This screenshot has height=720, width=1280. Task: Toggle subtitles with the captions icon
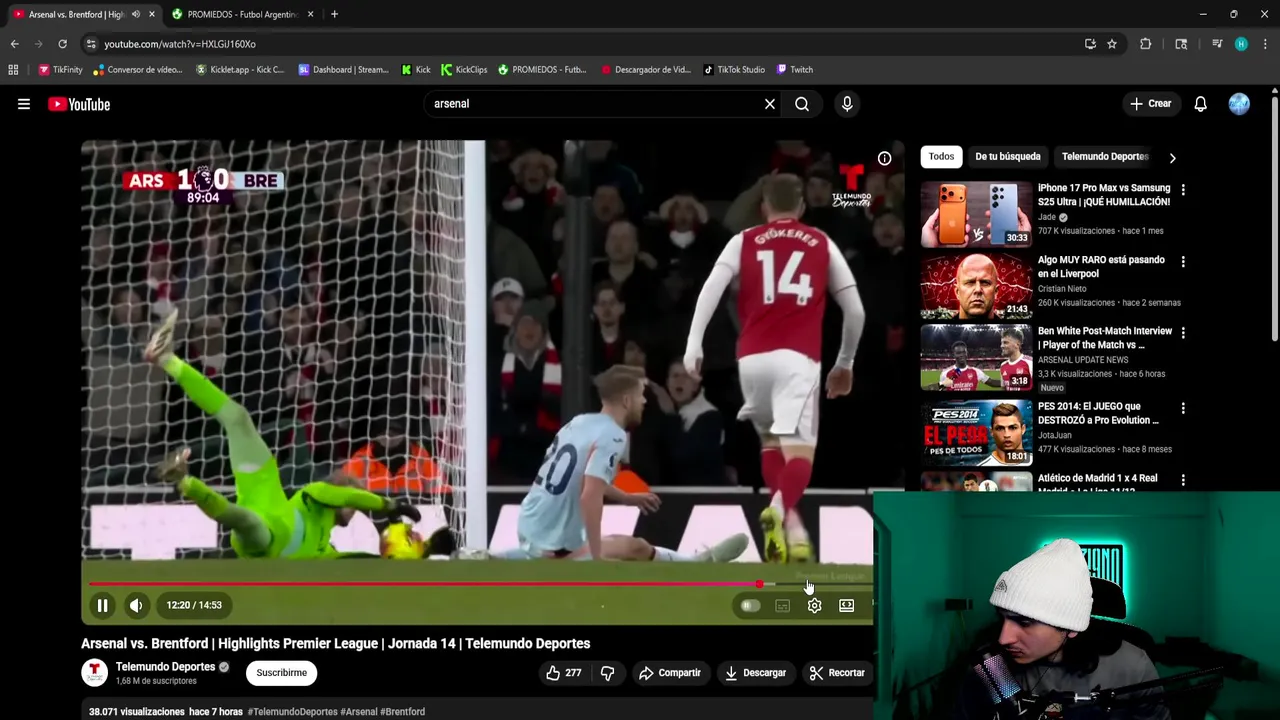coord(782,605)
